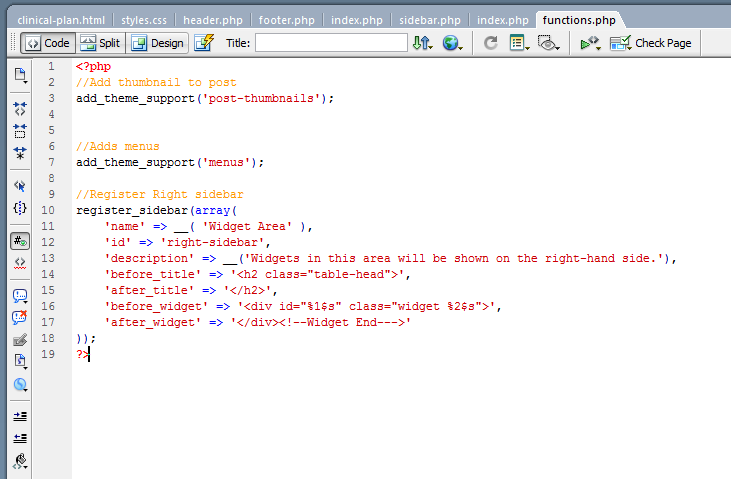Open the View Options dropdown

(x=519, y=43)
